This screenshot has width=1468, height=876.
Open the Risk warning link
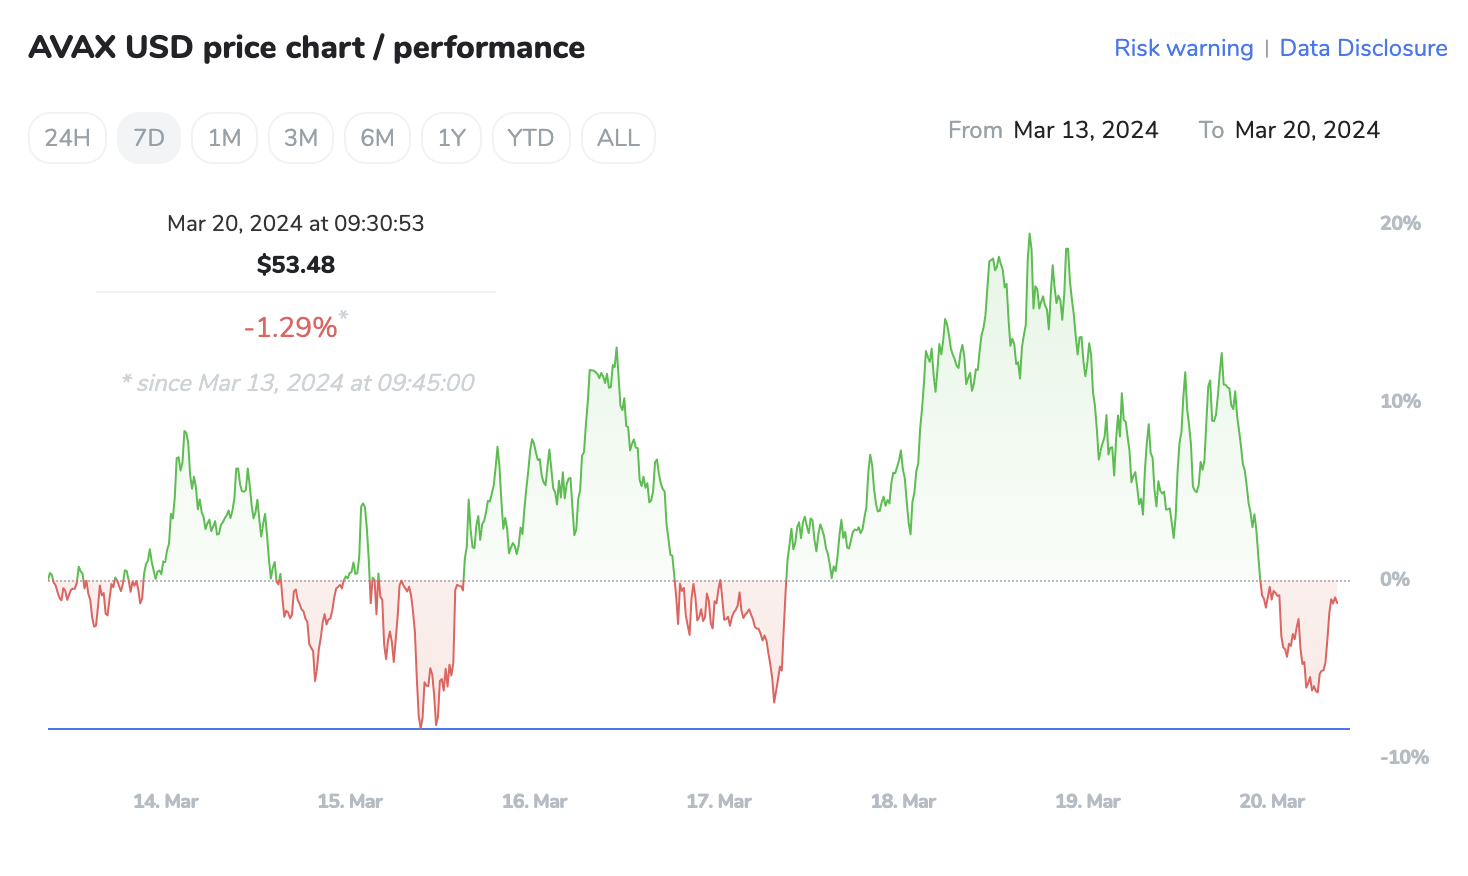[x=1183, y=48]
